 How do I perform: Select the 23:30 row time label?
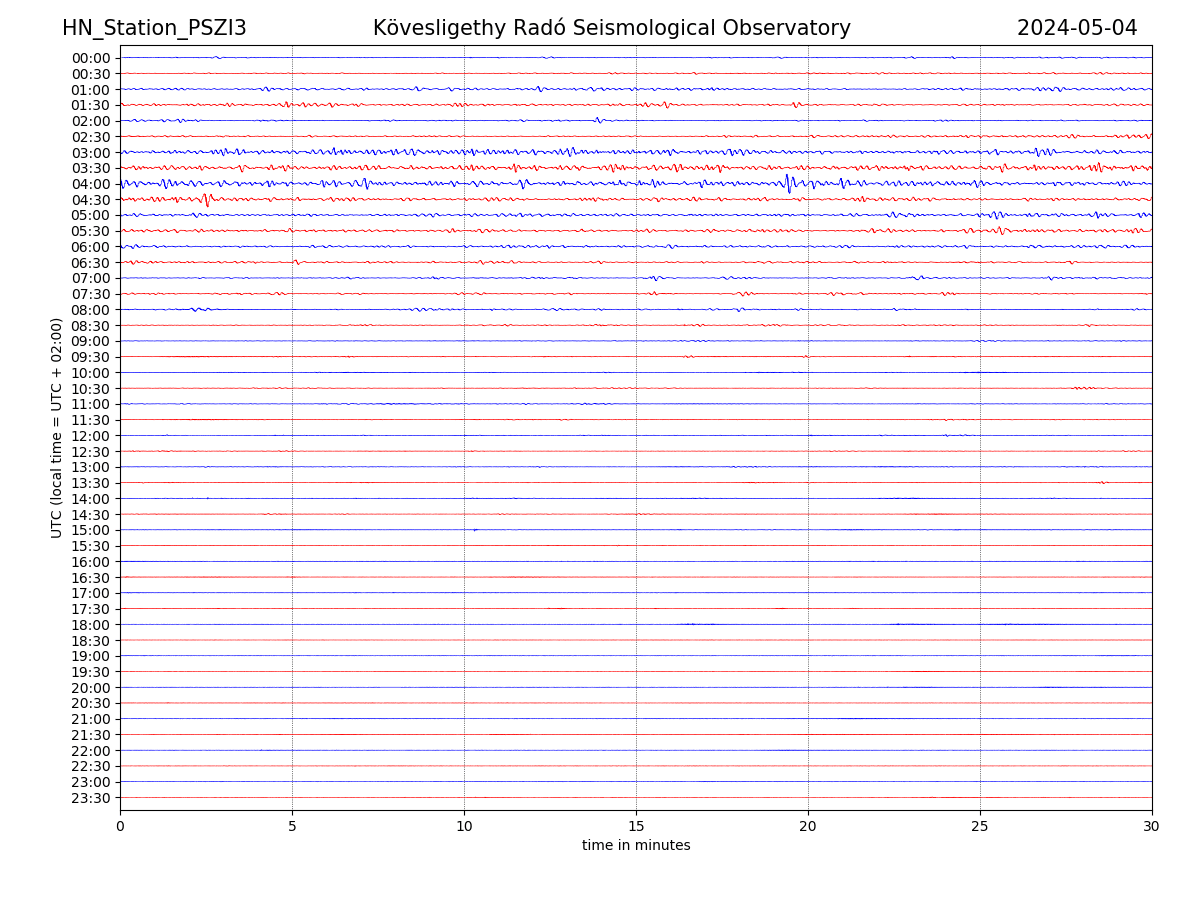pos(91,798)
